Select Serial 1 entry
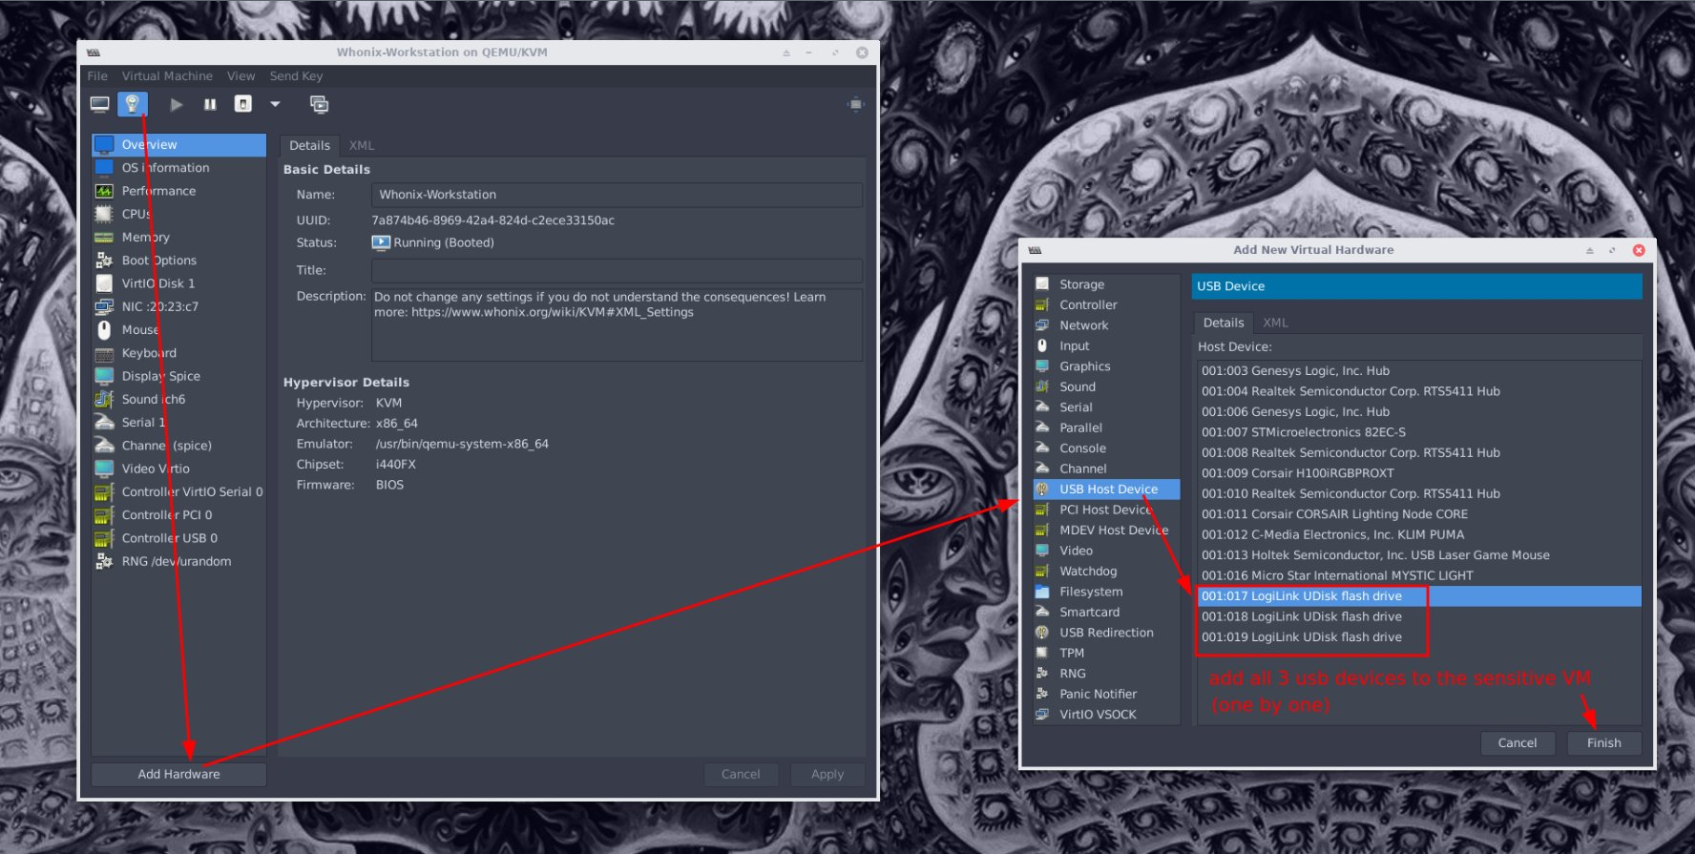 click(x=179, y=422)
